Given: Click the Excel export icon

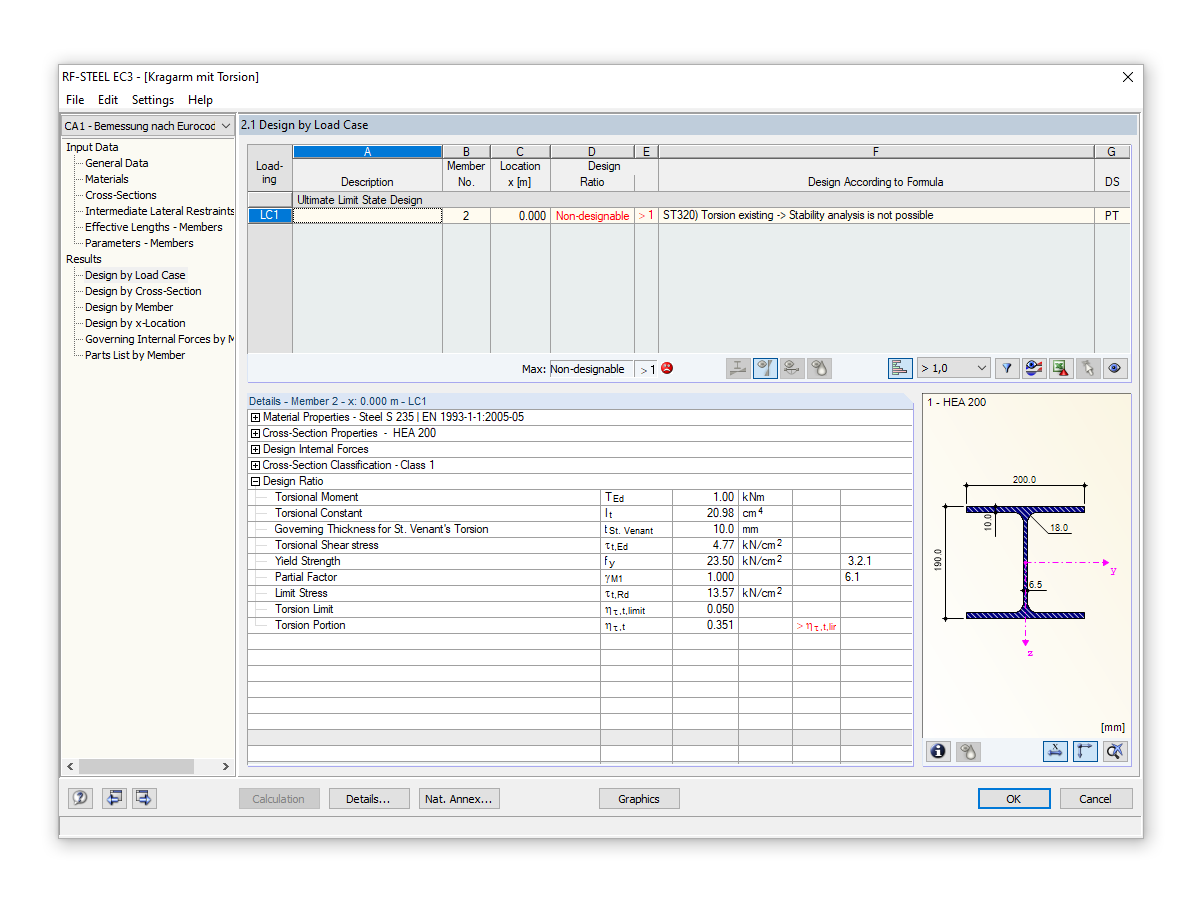Looking at the screenshot, I should click(x=1061, y=368).
